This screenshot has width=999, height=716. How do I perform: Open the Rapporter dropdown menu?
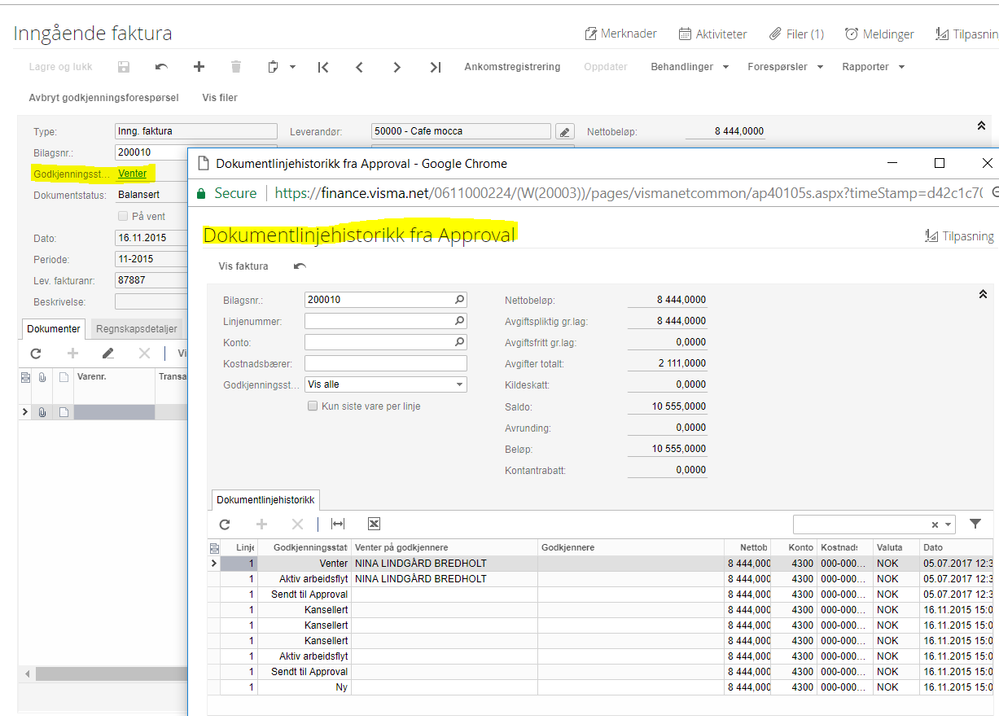[873, 67]
